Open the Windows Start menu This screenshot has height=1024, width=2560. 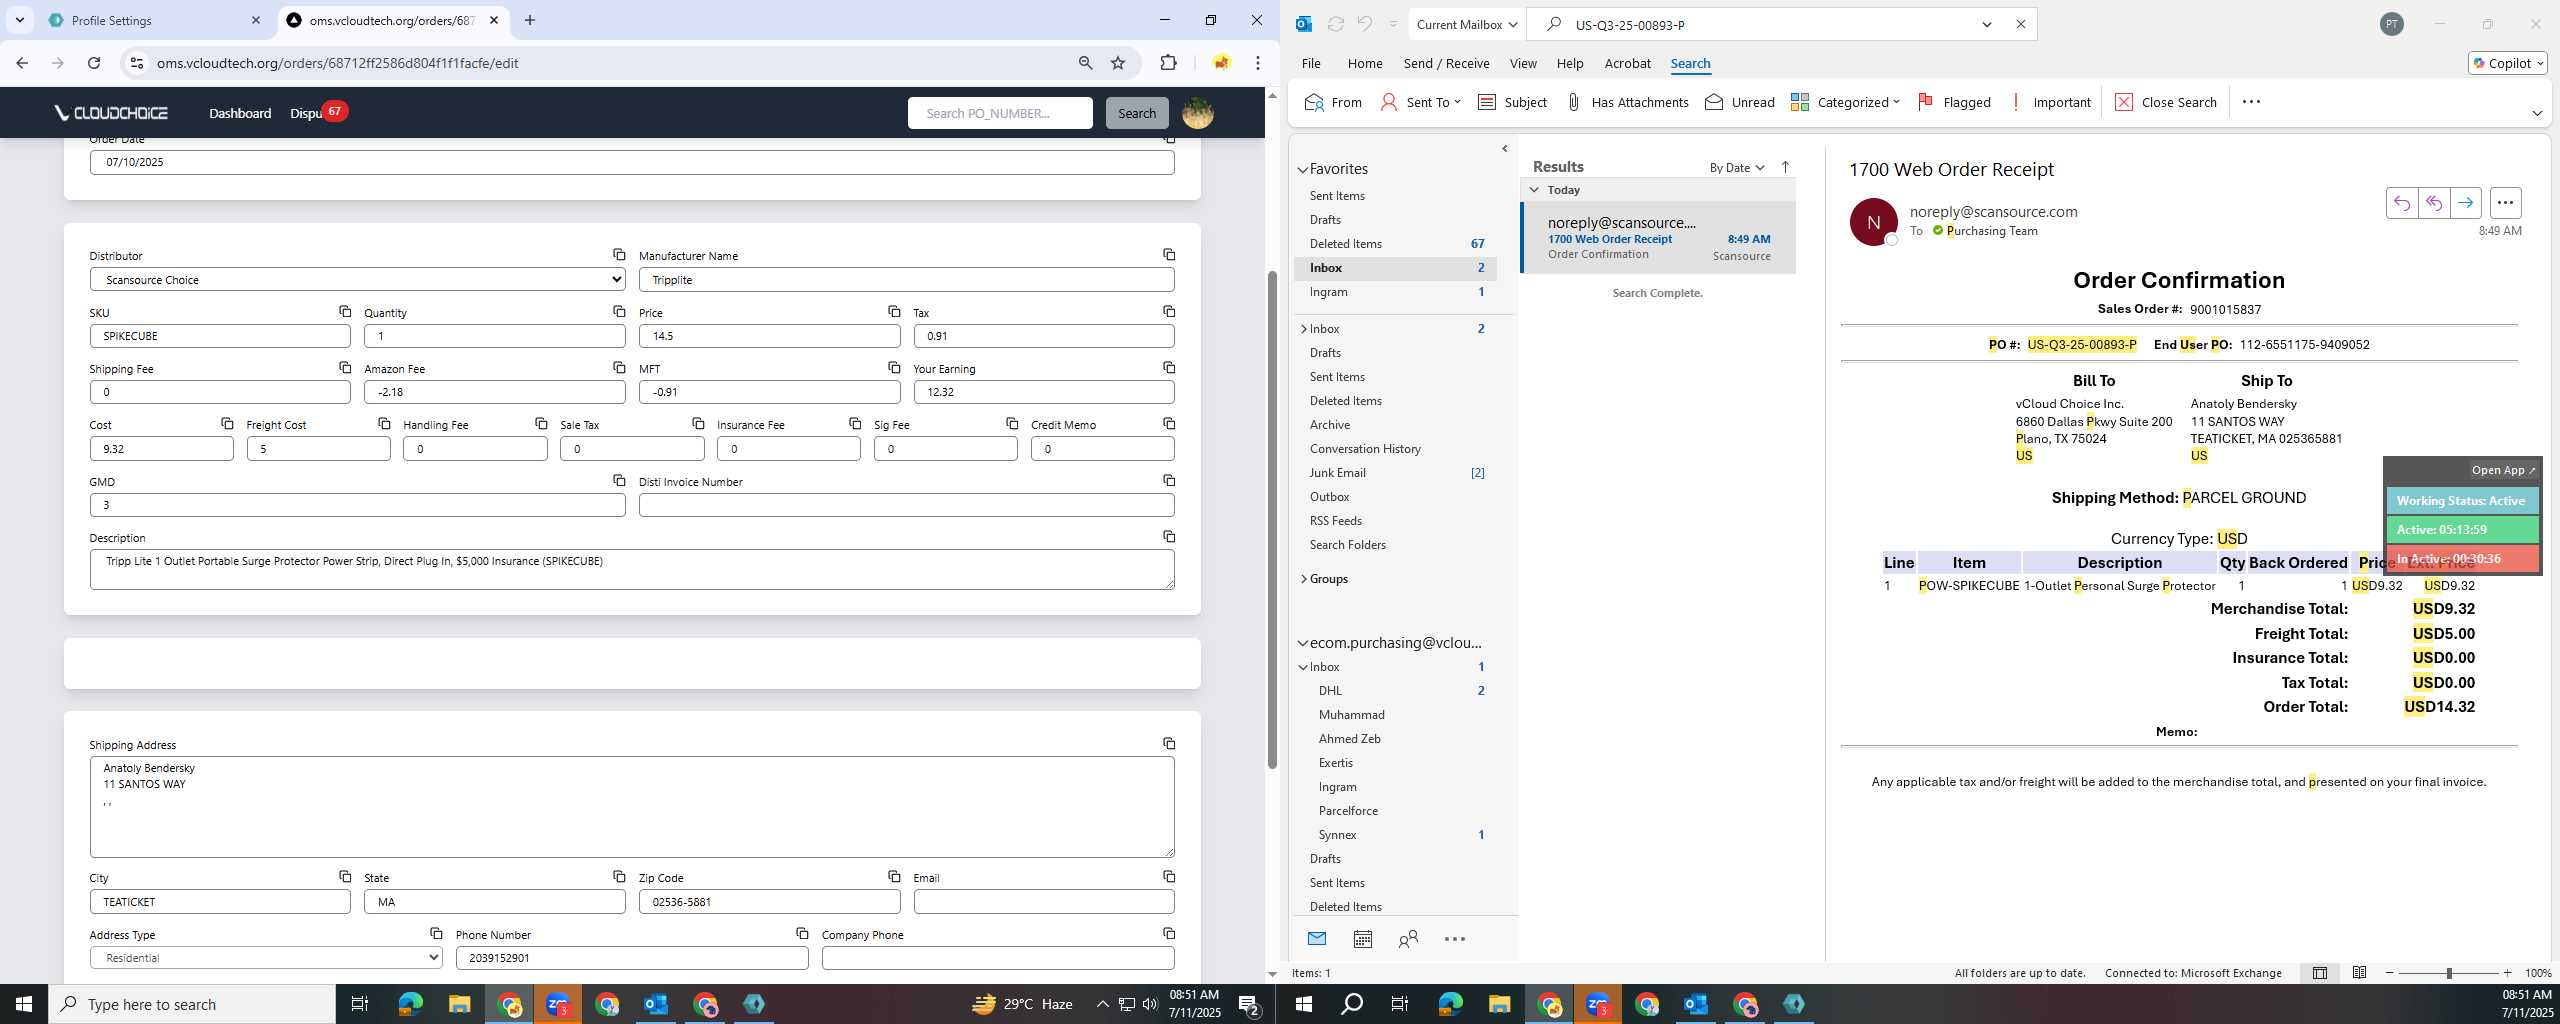click(x=24, y=1004)
